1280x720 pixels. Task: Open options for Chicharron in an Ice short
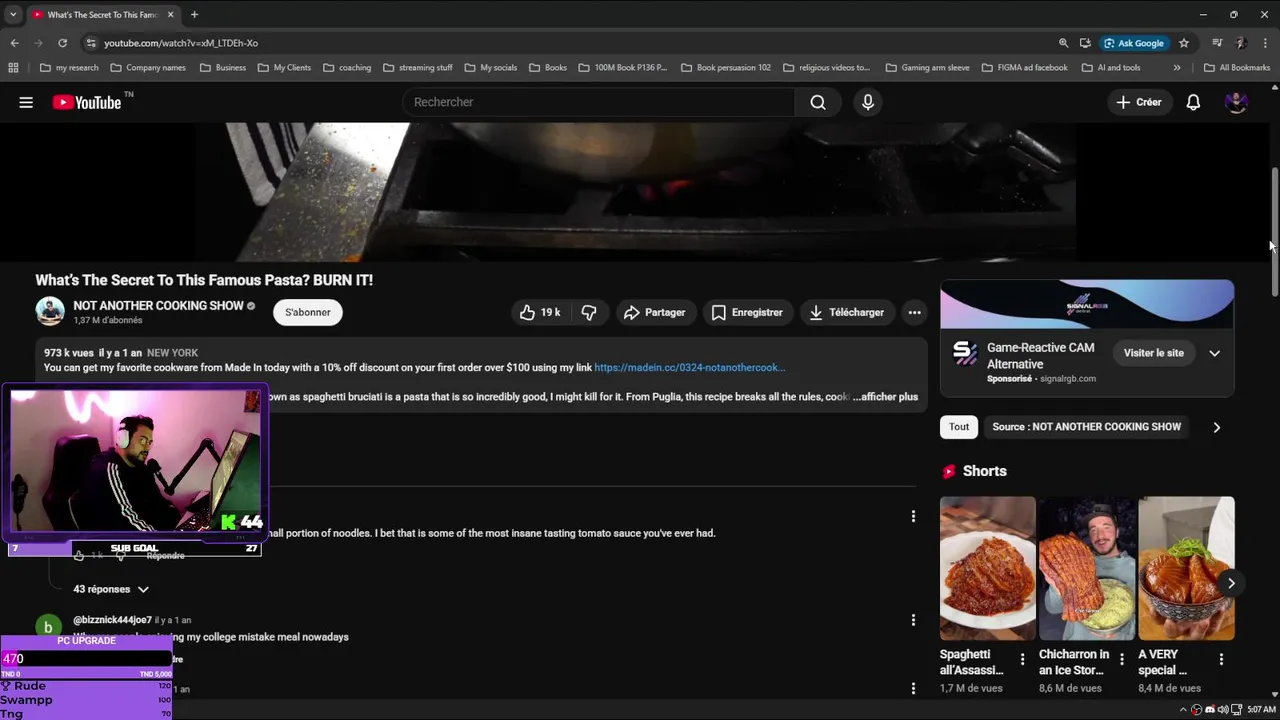tap(1122, 659)
